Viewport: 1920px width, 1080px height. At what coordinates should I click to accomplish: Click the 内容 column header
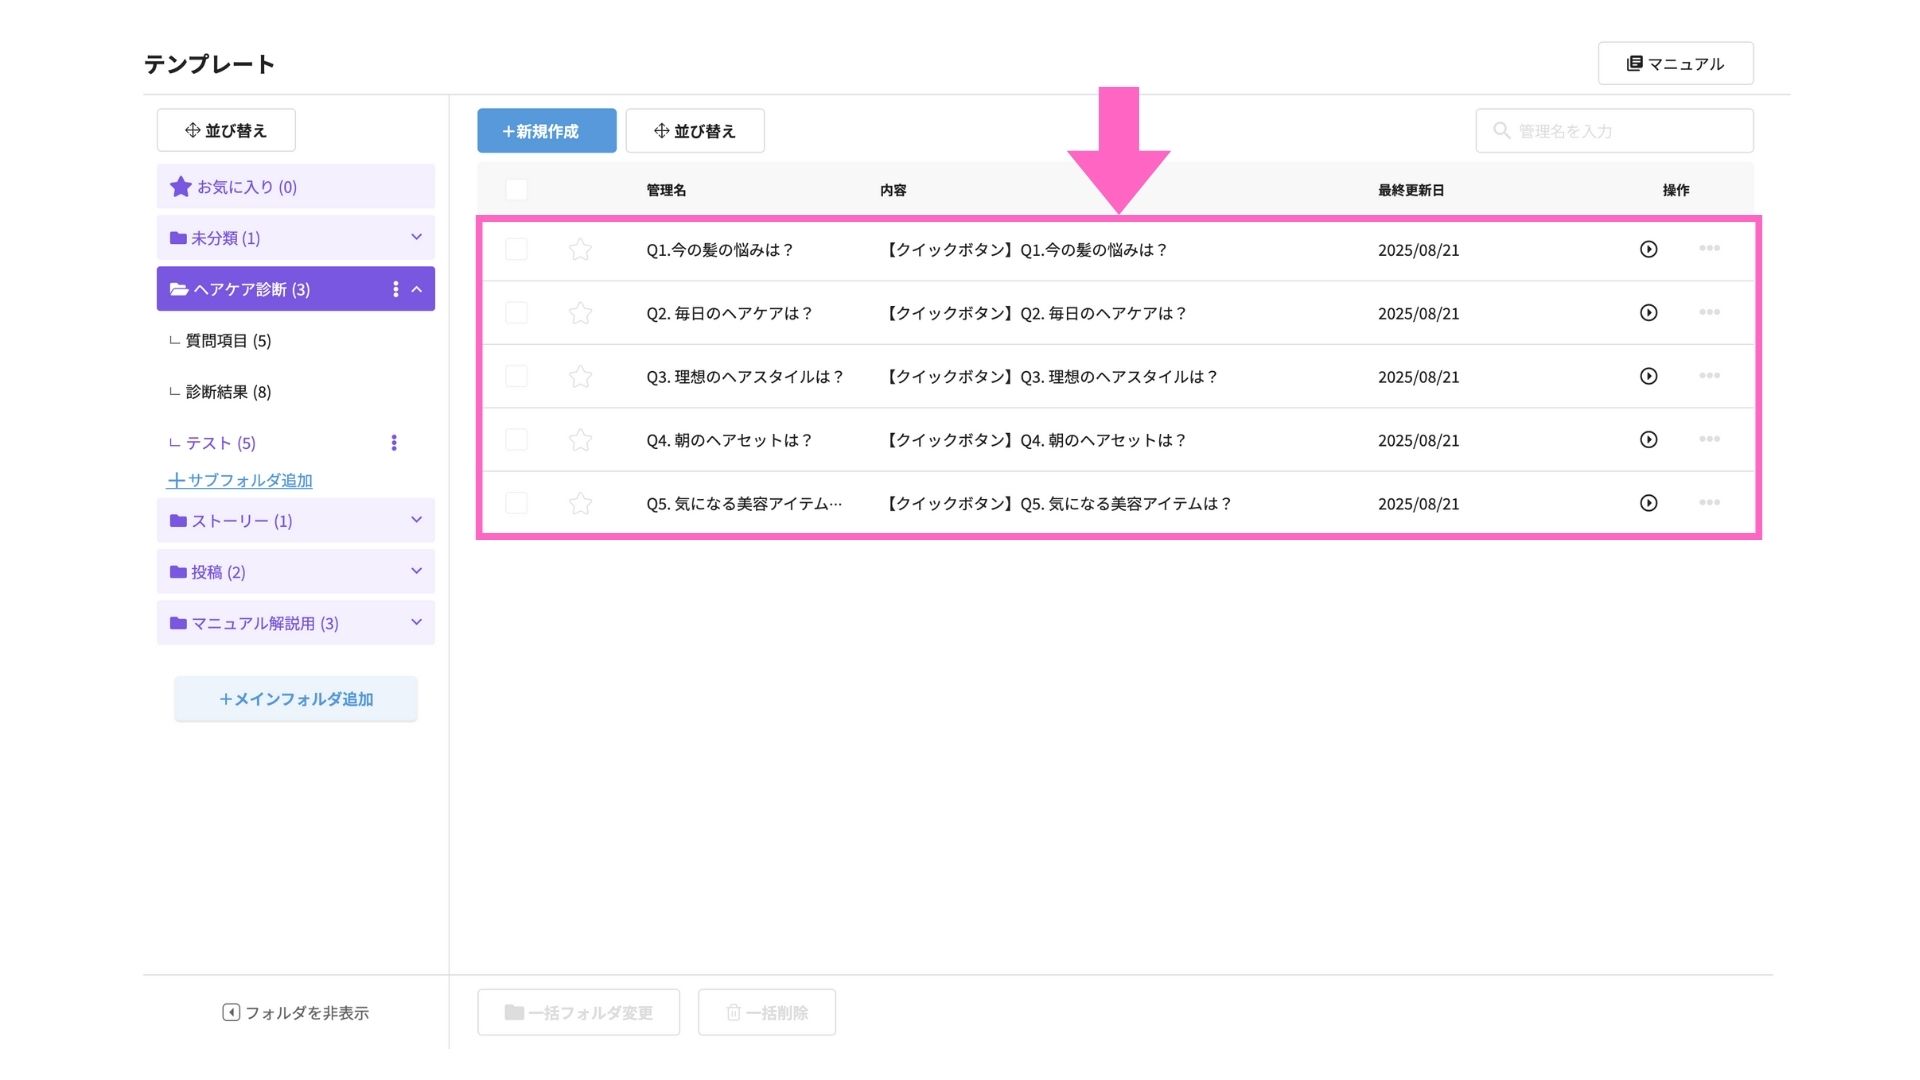(x=893, y=190)
